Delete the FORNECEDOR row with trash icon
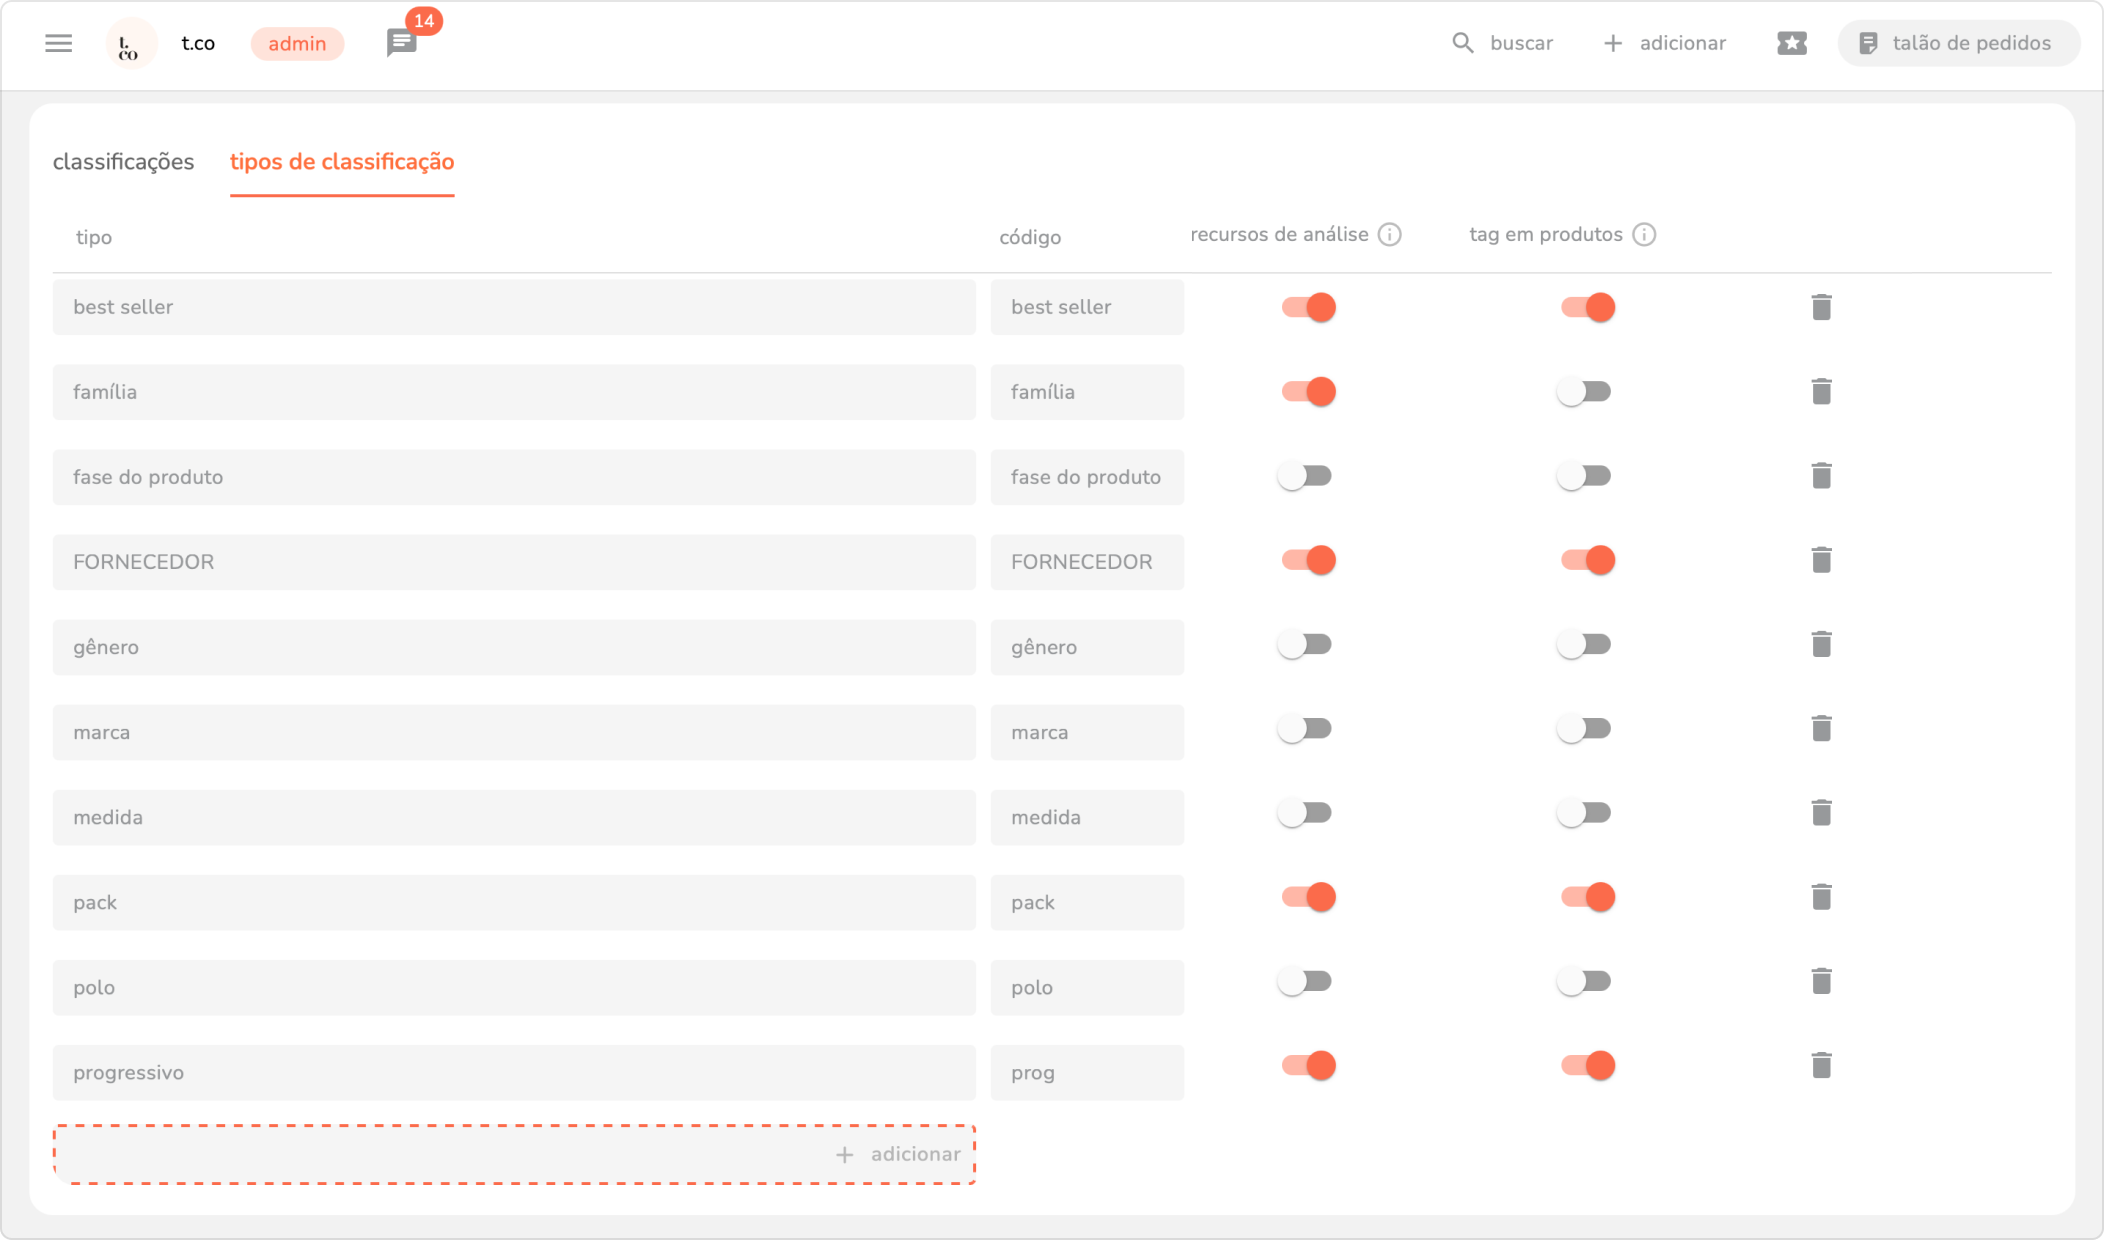 tap(1821, 560)
